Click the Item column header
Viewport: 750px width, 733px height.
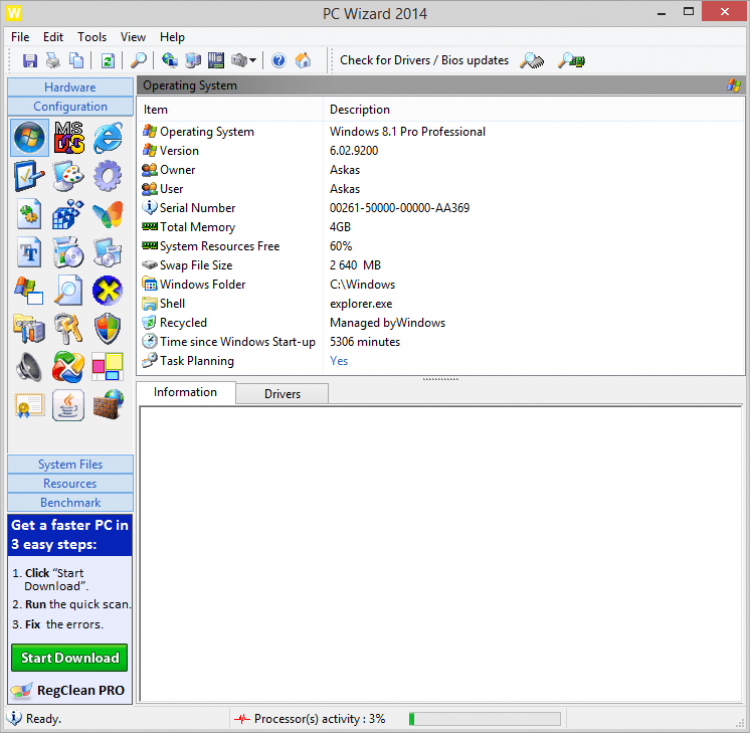230,110
